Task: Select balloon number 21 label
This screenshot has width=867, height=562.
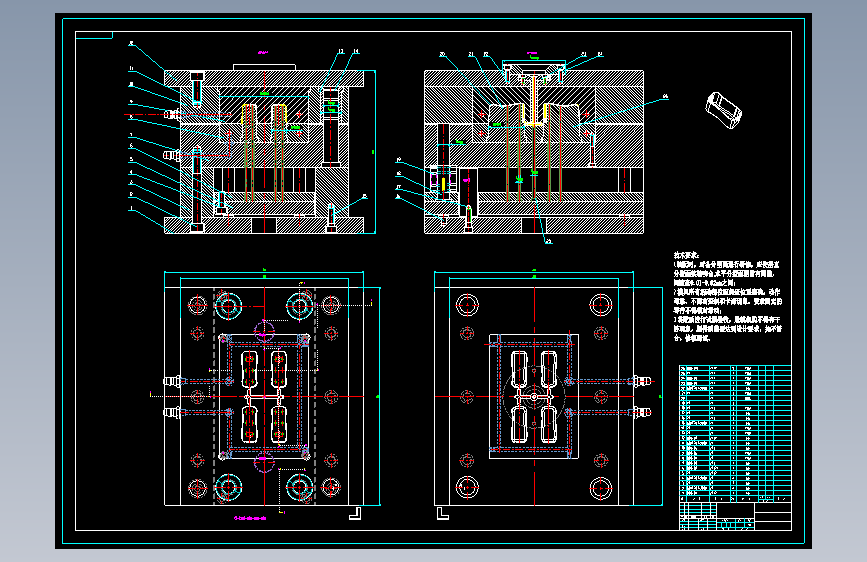Action: pyautogui.click(x=471, y=54)
